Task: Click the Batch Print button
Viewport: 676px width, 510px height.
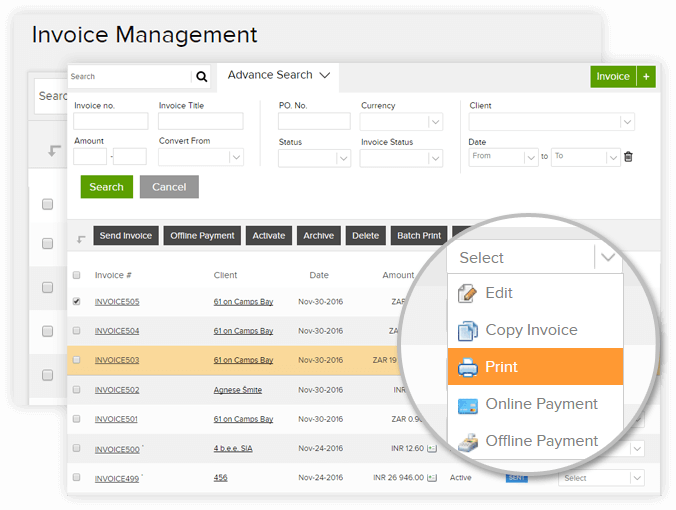Action: click(419, 236)
